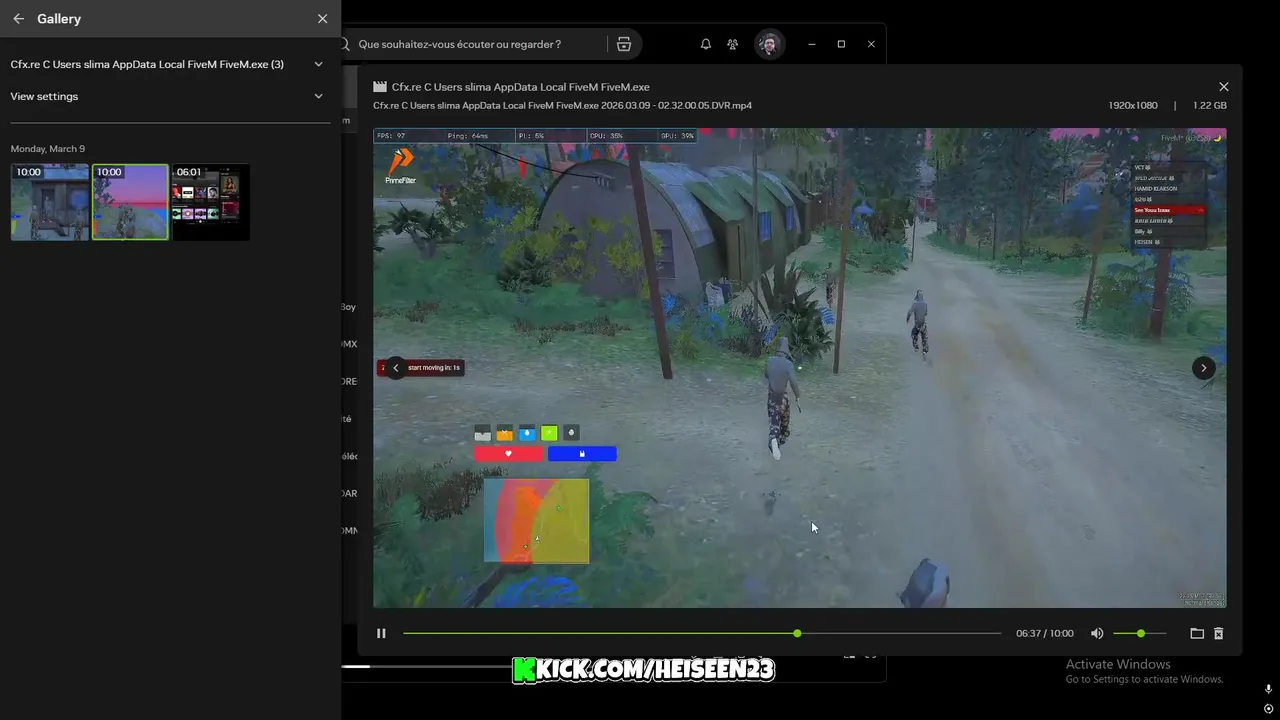Viewport: 1280px width, 720px height.
Task: Close the video viewer window
Action: (x=1223, y=87)
